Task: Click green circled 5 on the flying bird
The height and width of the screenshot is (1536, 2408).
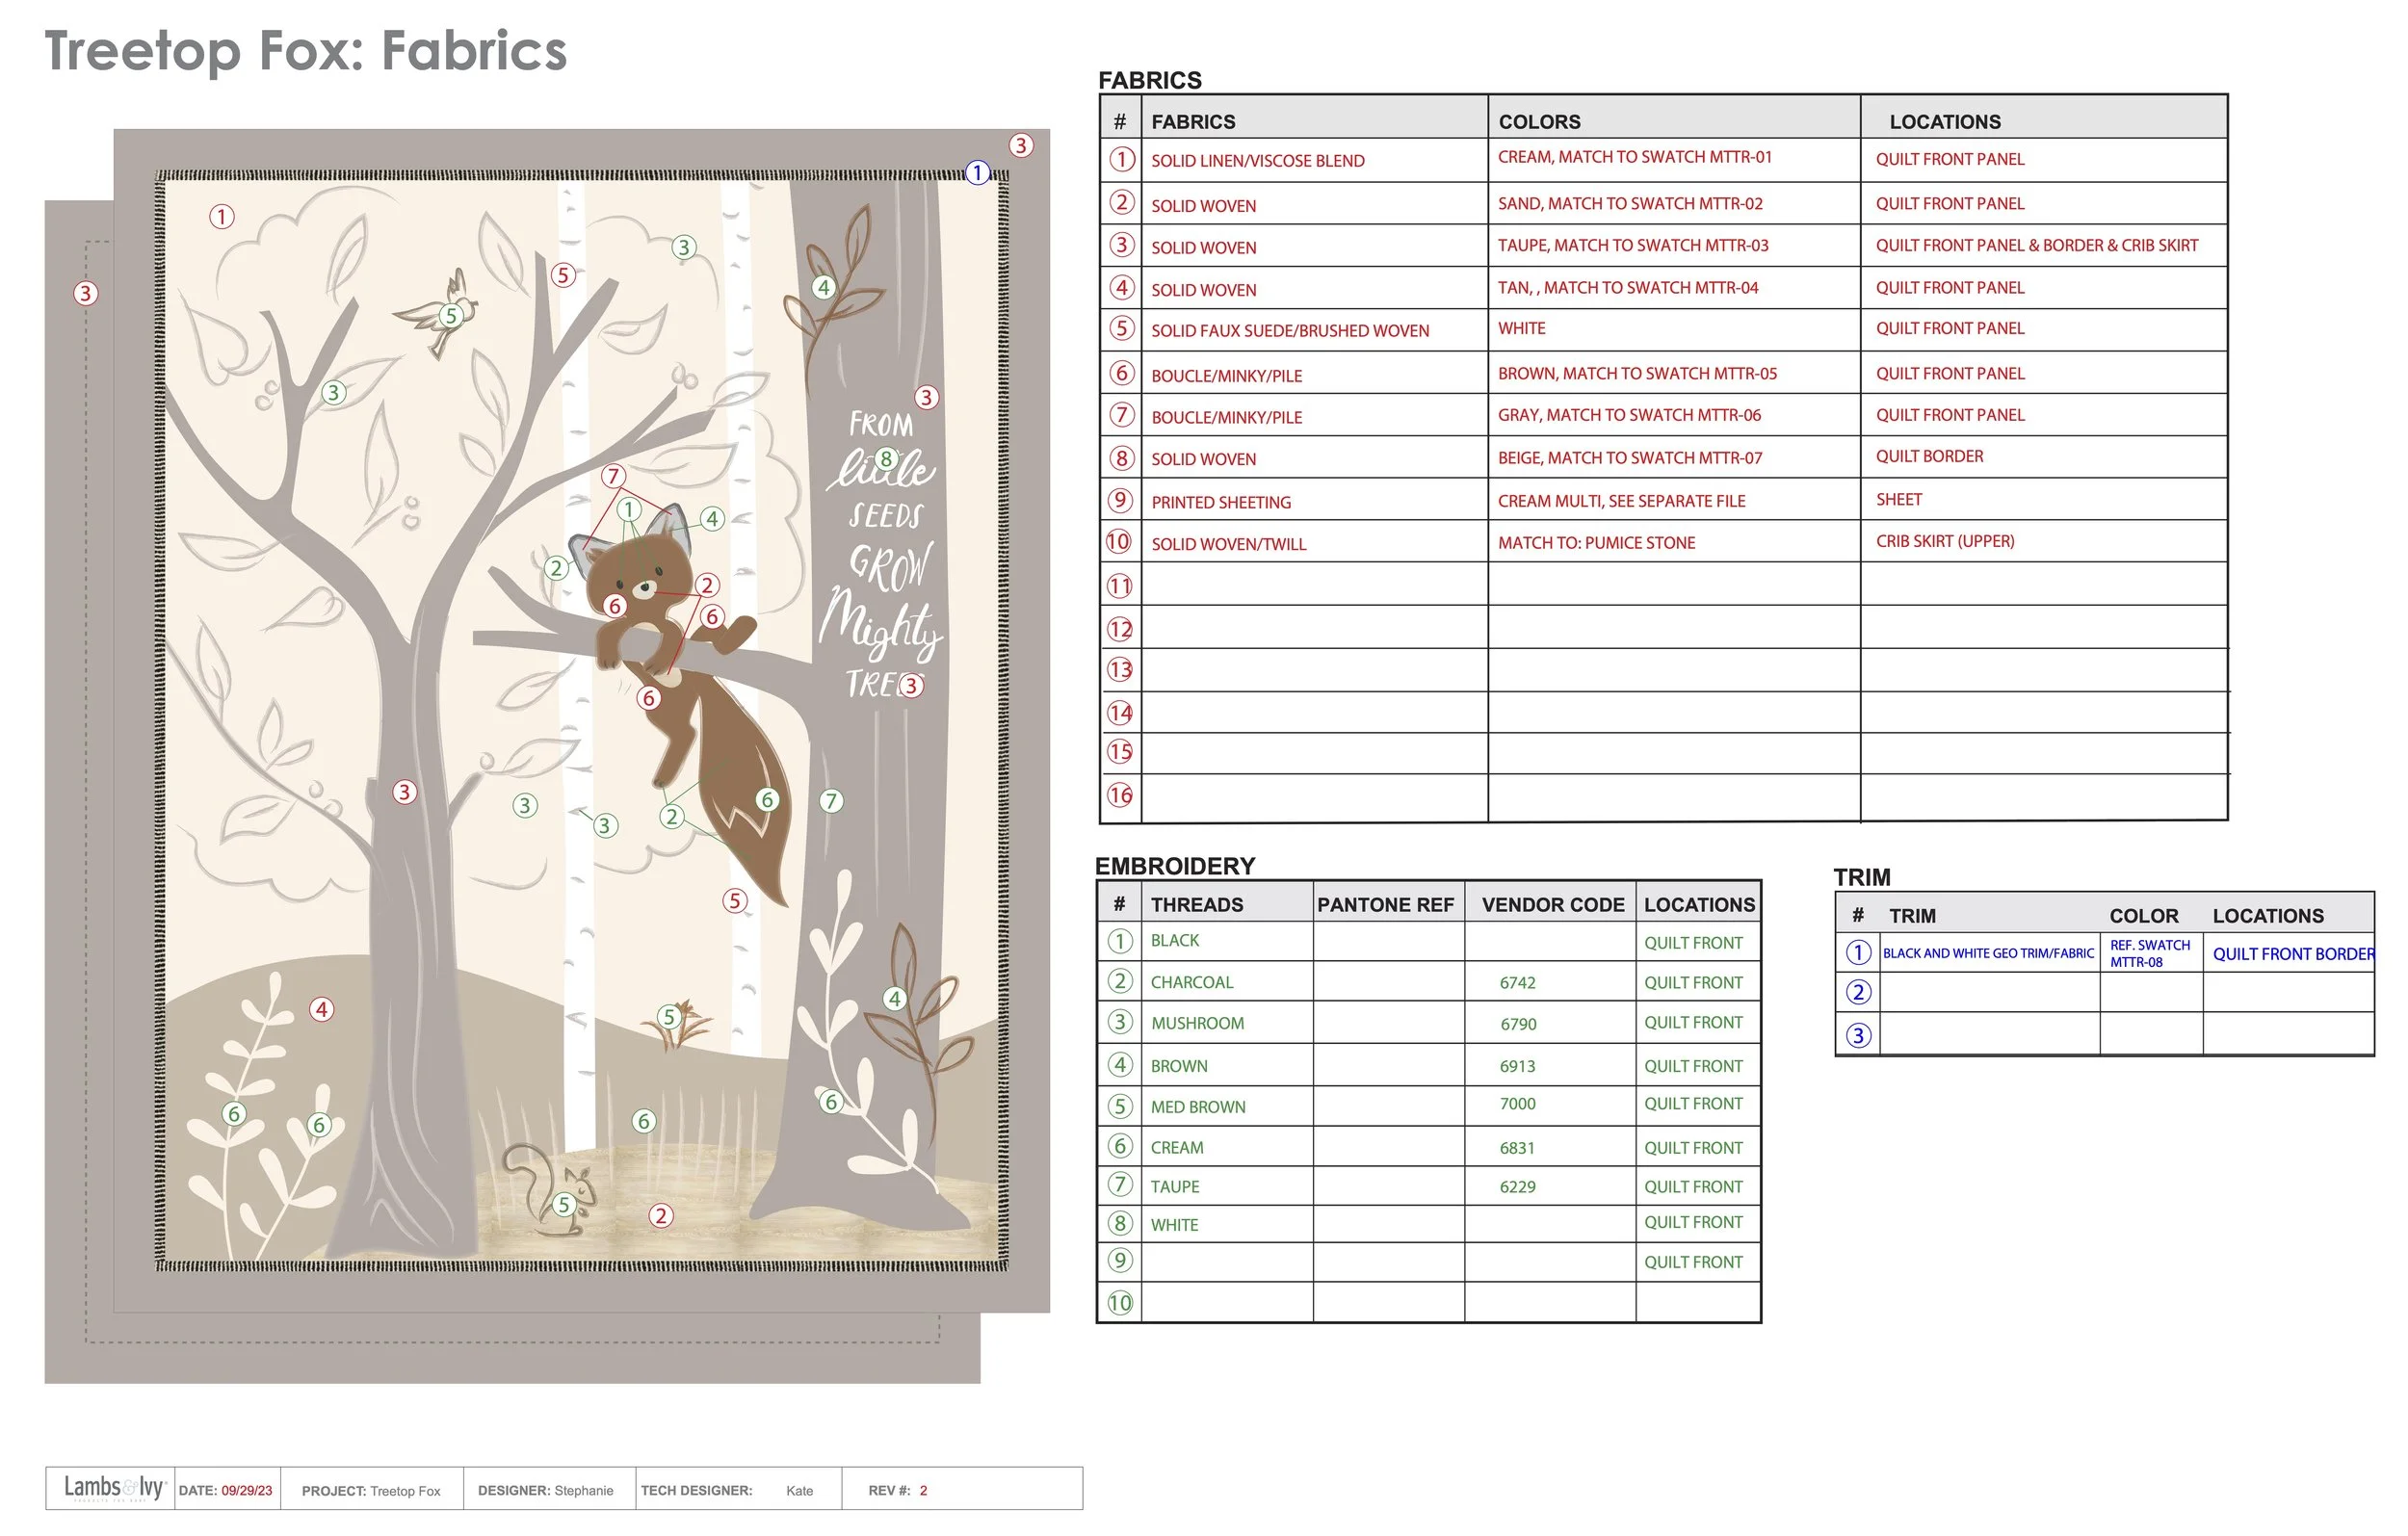Action: coord(451,316)
